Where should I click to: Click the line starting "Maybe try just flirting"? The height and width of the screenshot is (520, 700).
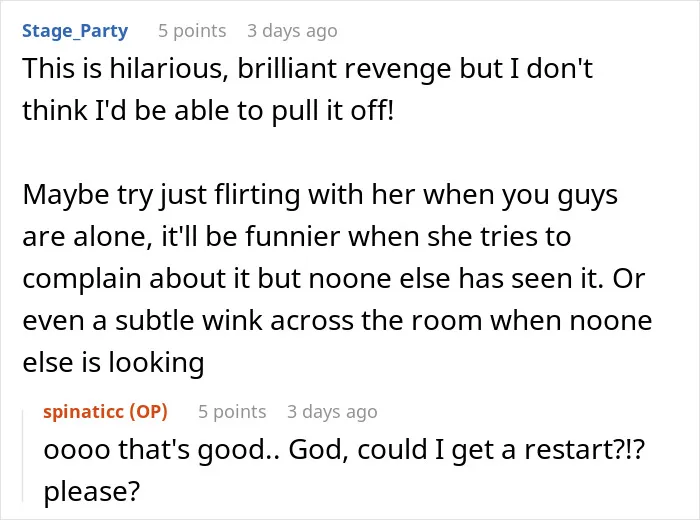click(320, 196)
